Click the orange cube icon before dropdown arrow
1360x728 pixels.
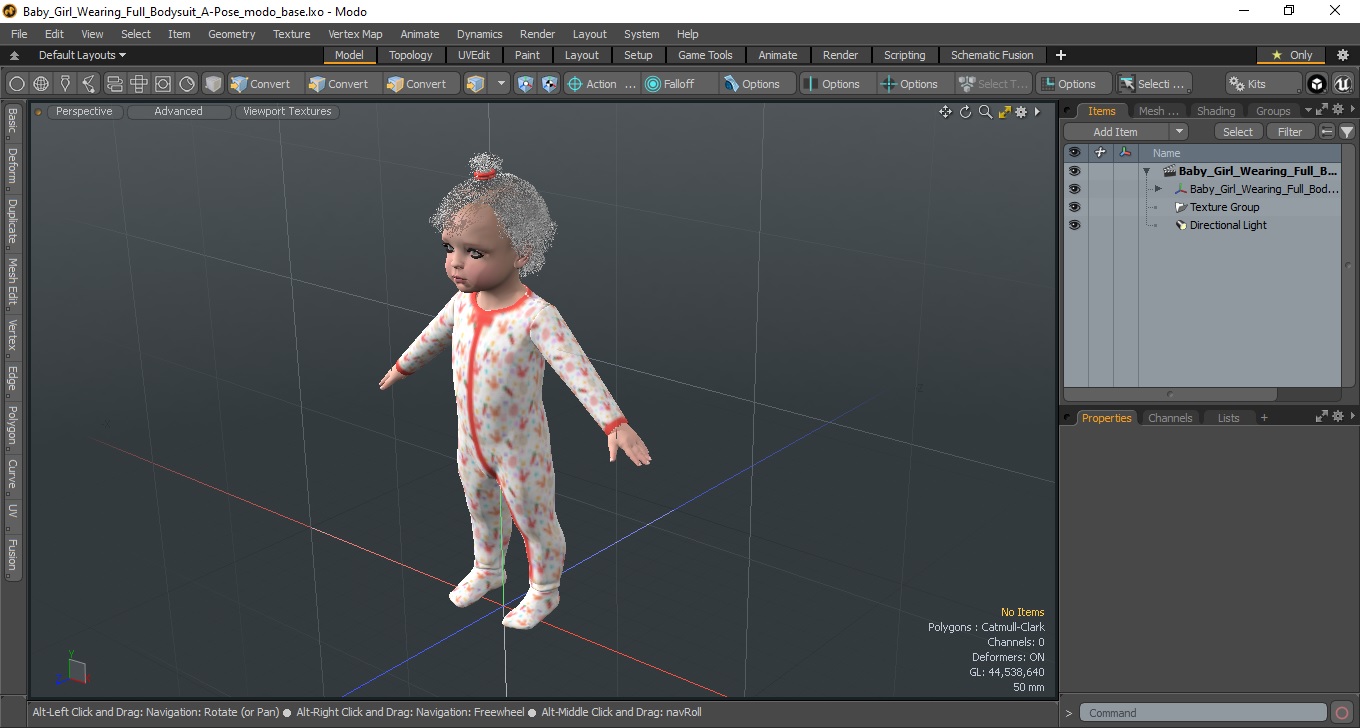(476, 84)
